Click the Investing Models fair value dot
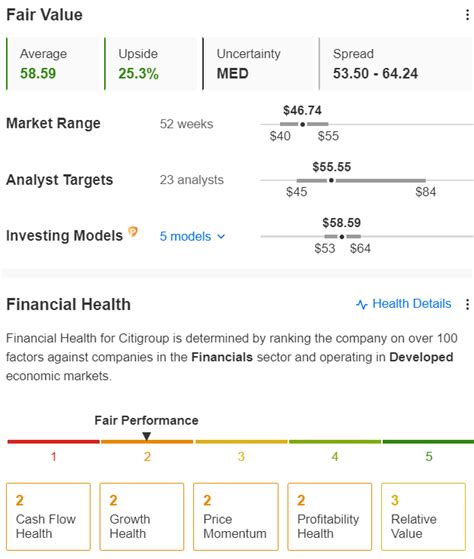The height and width of the screenshot is (559, 474). point(342,237)
